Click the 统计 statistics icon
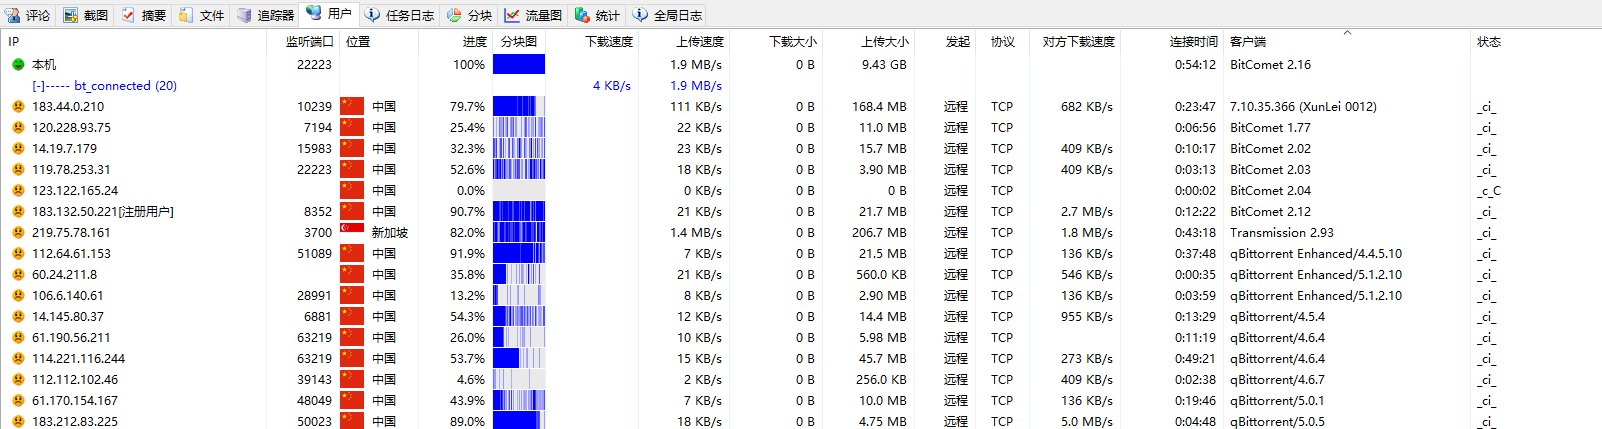1602x429 pixels. coord(582,15)
